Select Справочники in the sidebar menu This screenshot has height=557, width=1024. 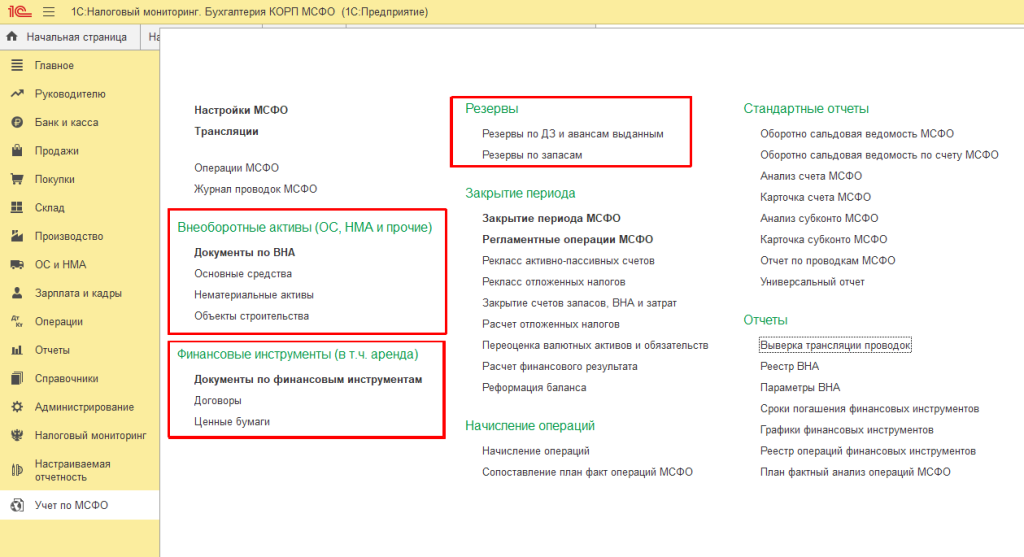(x=66, y=379)
